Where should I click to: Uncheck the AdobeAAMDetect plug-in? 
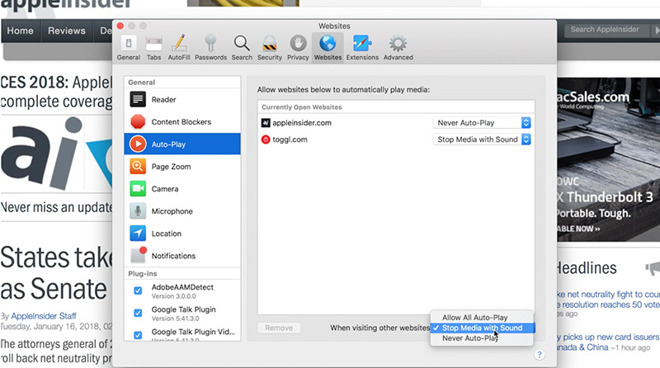(x=138, y=291)
